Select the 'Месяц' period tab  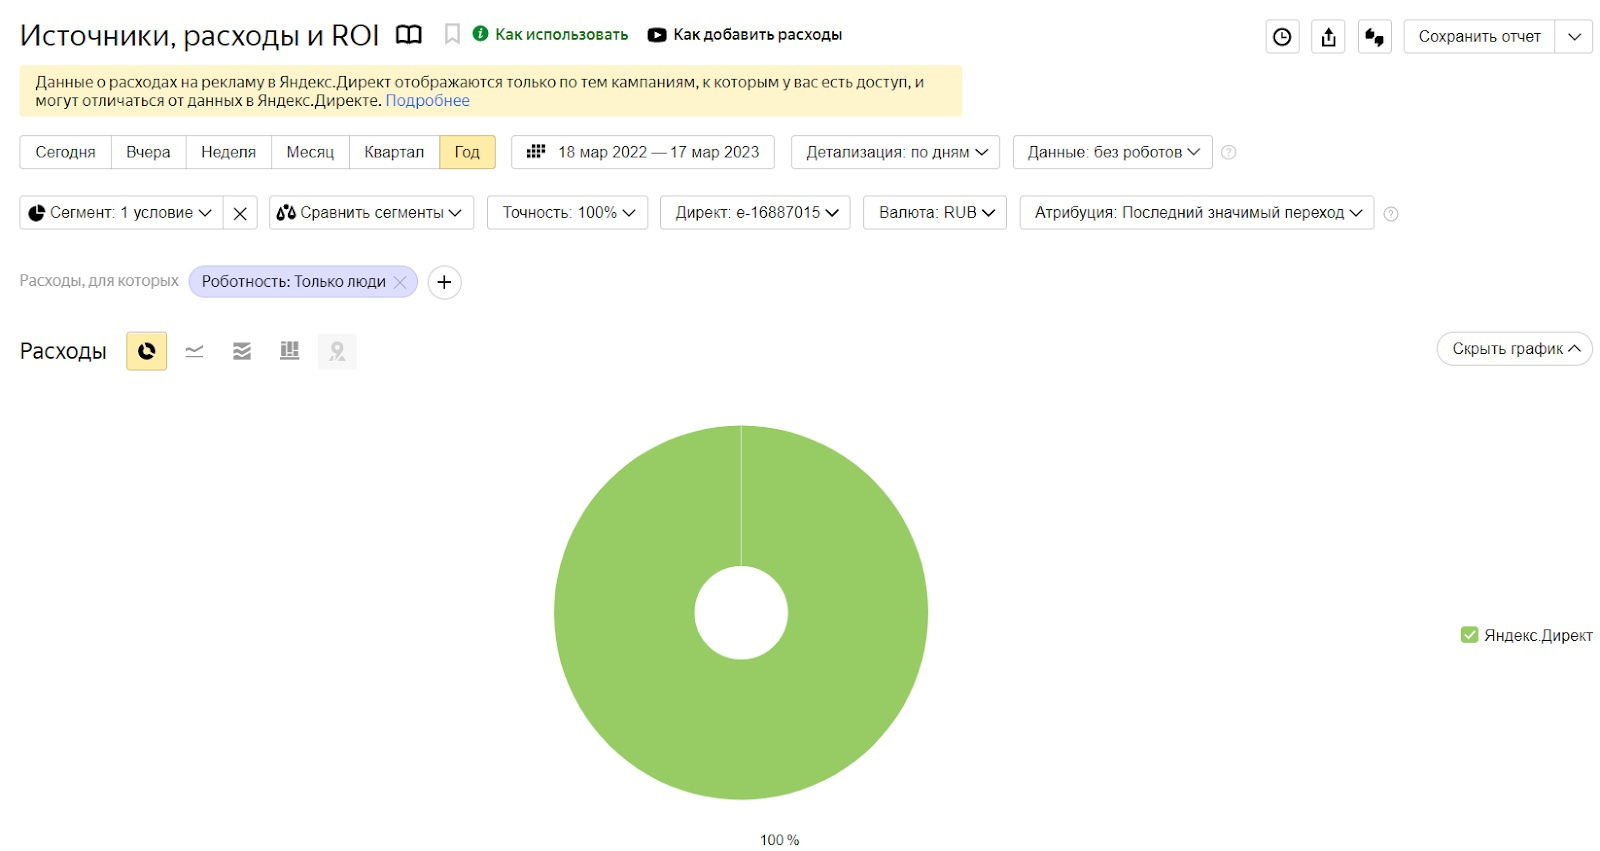pyautogui.click(x=310, y=152)
